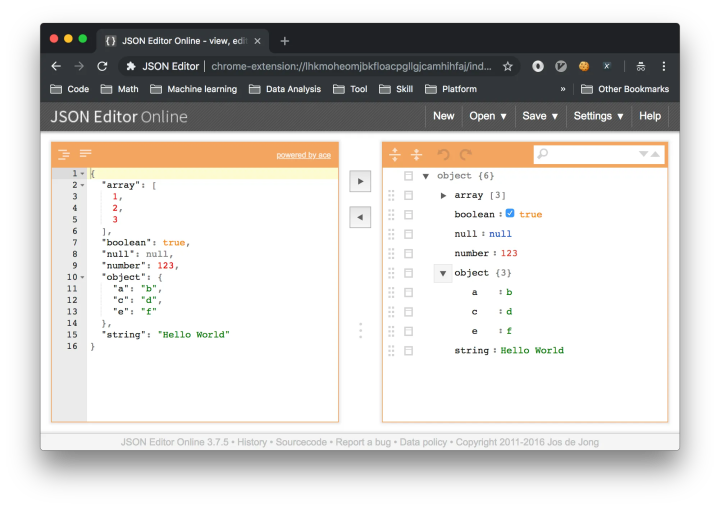Open a new browser tab with plus
Screen dimensions: 720x508
pyautogui.click(x=285, y=41)
